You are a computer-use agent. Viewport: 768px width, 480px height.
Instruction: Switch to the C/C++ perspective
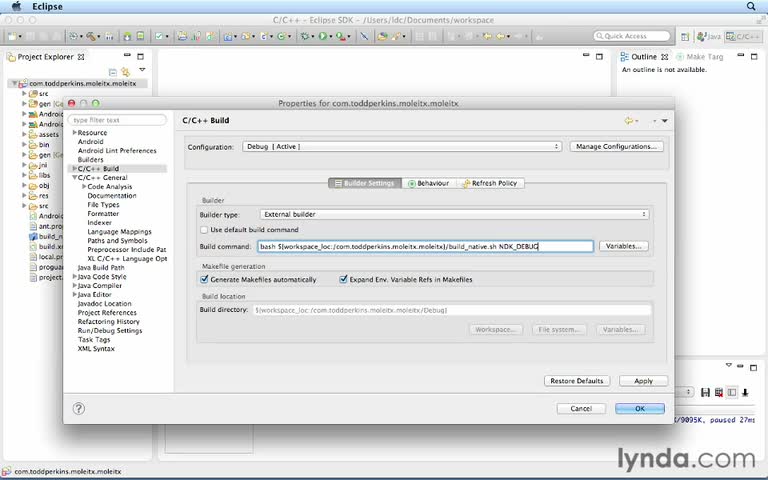[743, 36]
